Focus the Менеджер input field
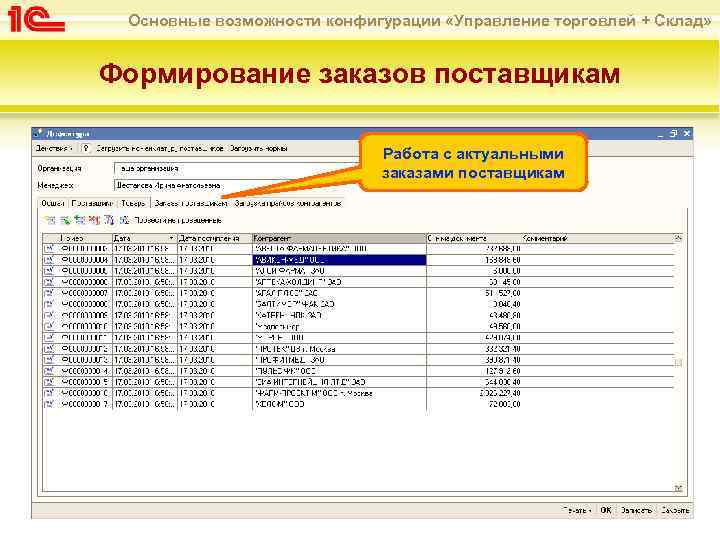This screenshot has width=720, height=540. (x=236, y=186)
